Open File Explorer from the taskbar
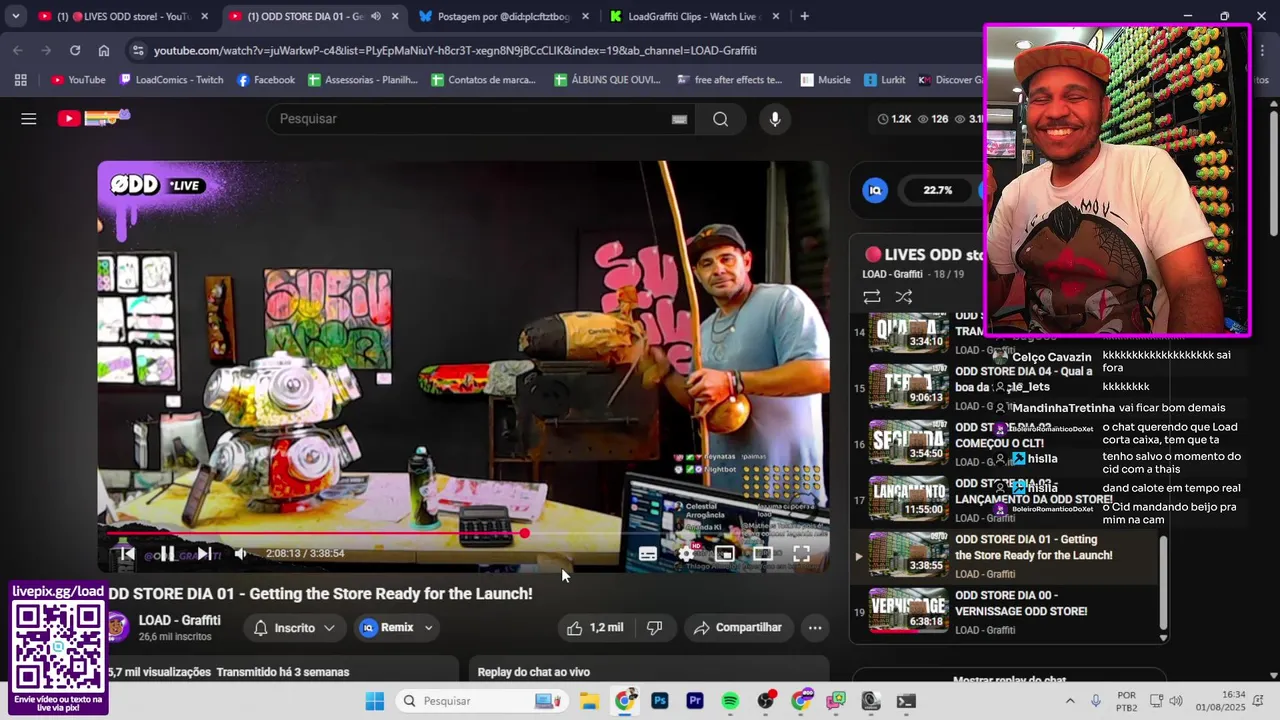1280x720 pixels. click(589, 701)
